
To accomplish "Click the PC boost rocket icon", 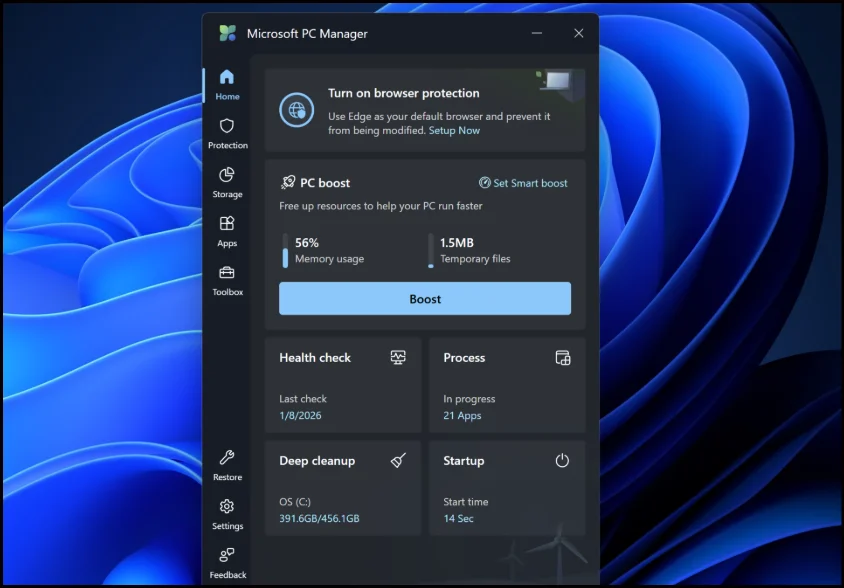I will coord(288,183).
